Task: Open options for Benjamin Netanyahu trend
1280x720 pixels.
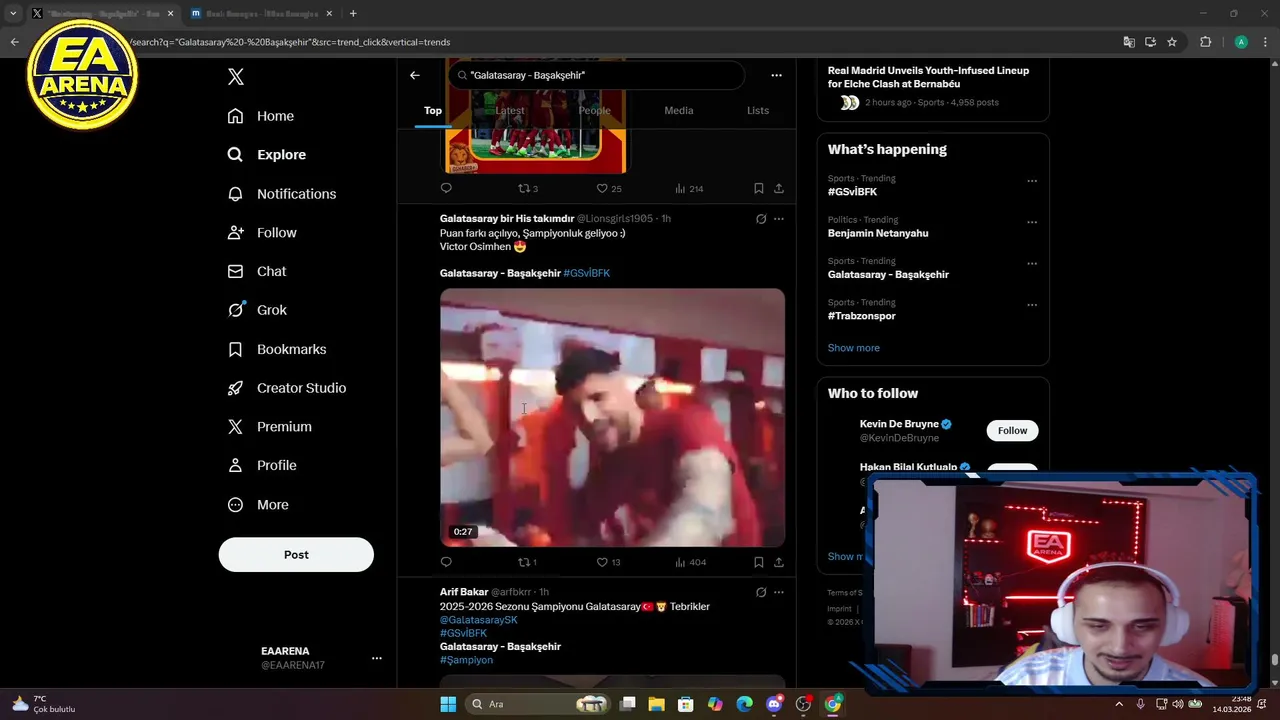Action: (x=1032, y=222)
